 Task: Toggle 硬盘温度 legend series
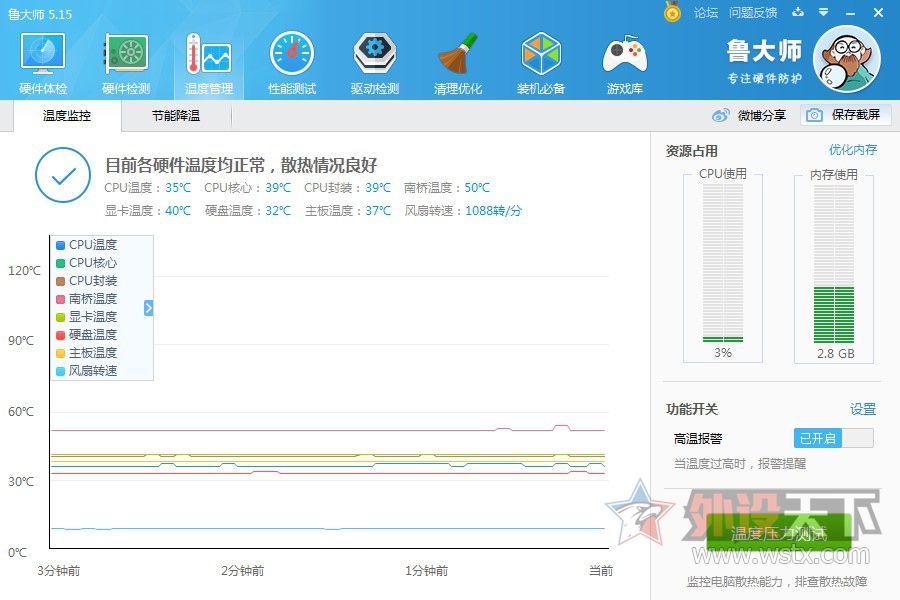coord(87,335)
